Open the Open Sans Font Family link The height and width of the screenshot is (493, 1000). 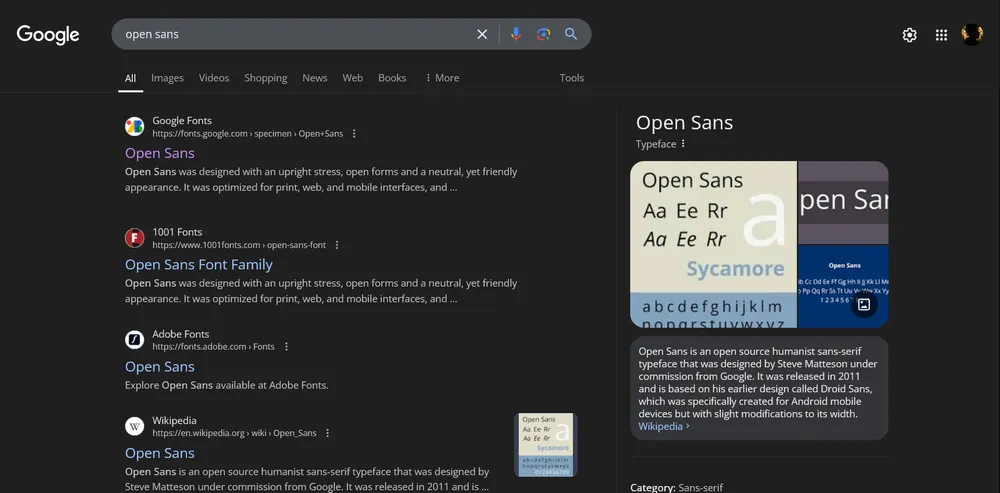tap(199, 265)
